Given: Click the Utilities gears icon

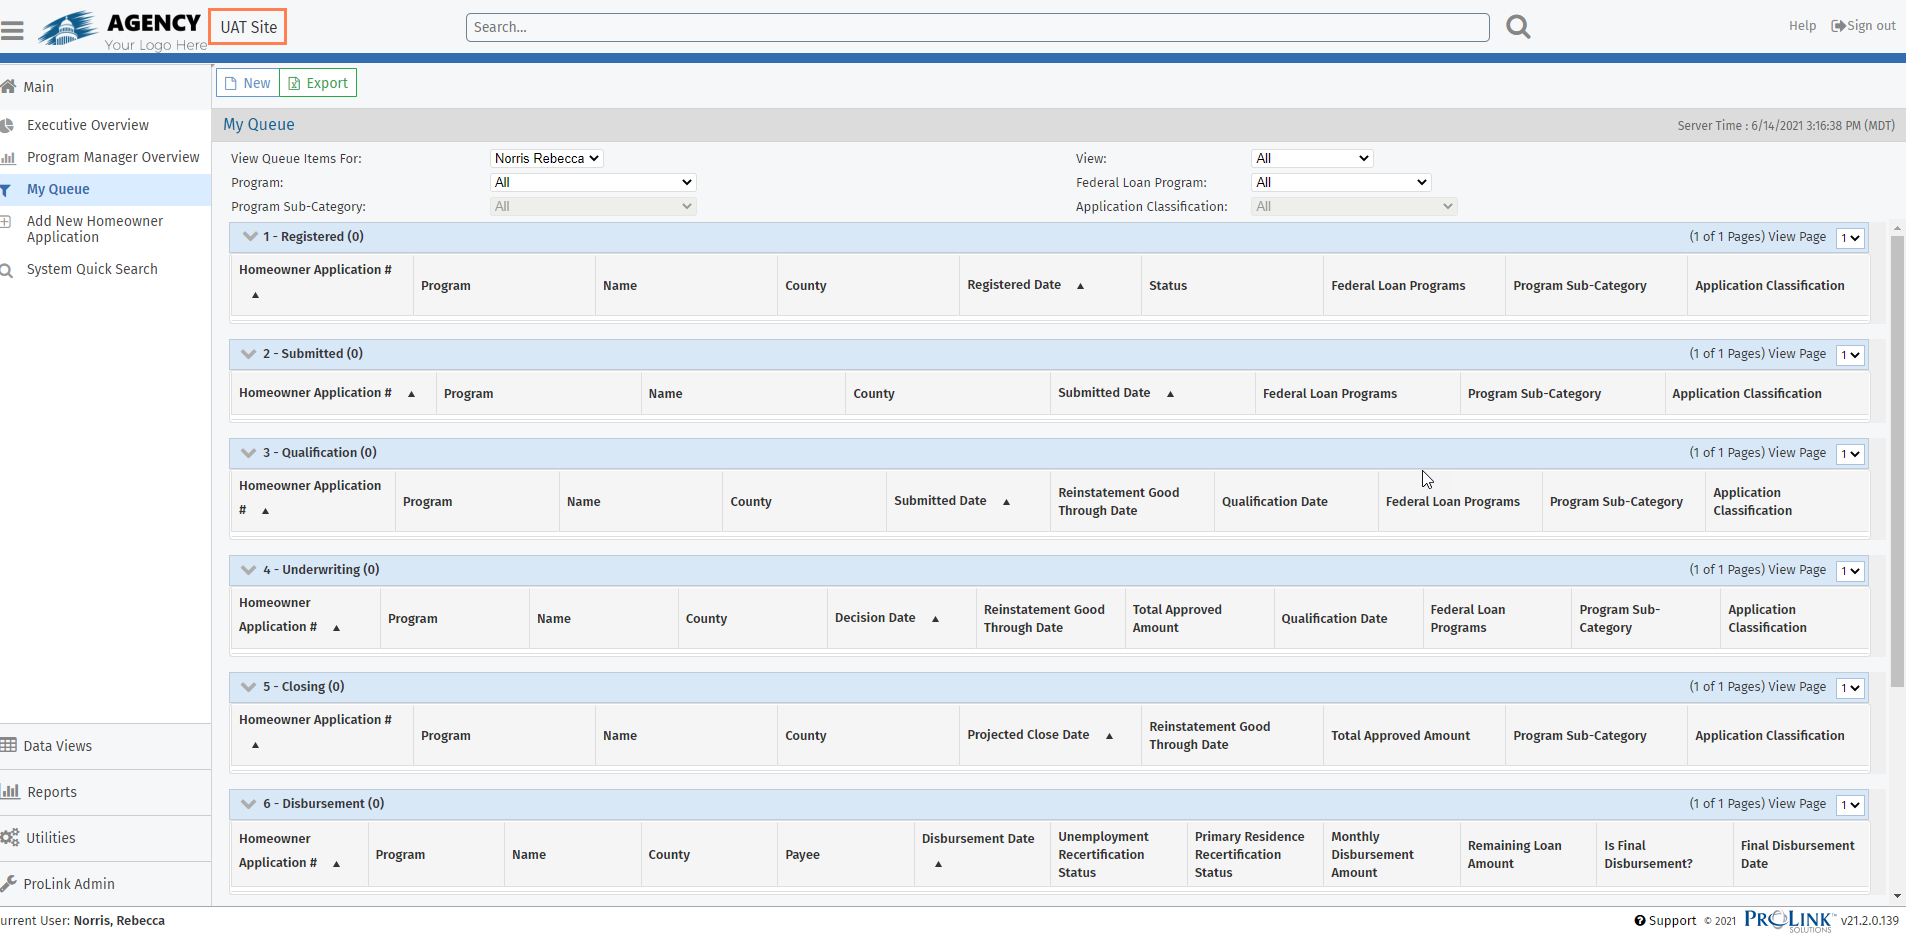Looking at the screenshot, I should coord(10,838).
